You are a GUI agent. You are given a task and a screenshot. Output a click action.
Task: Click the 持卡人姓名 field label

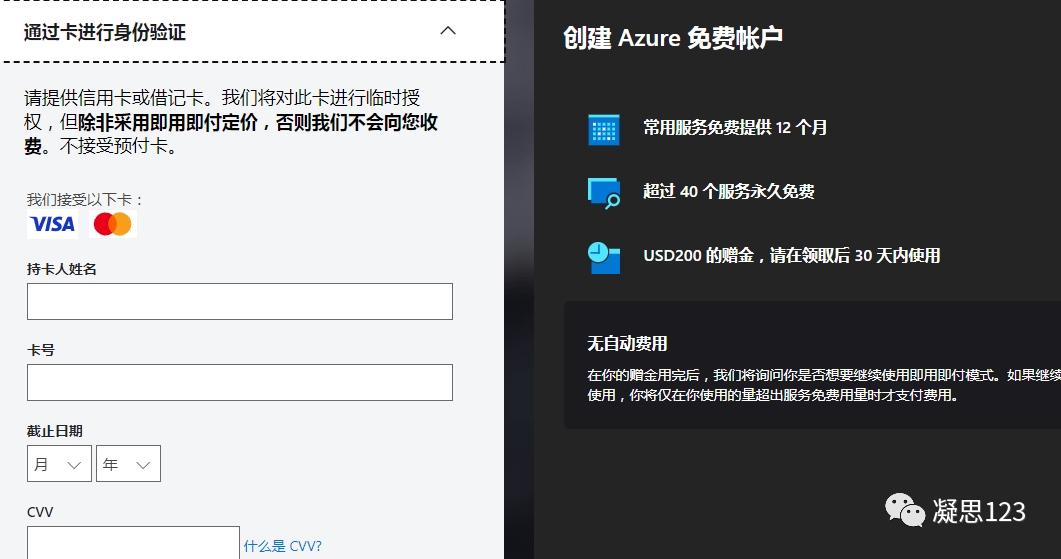click(x=62, y=269)
